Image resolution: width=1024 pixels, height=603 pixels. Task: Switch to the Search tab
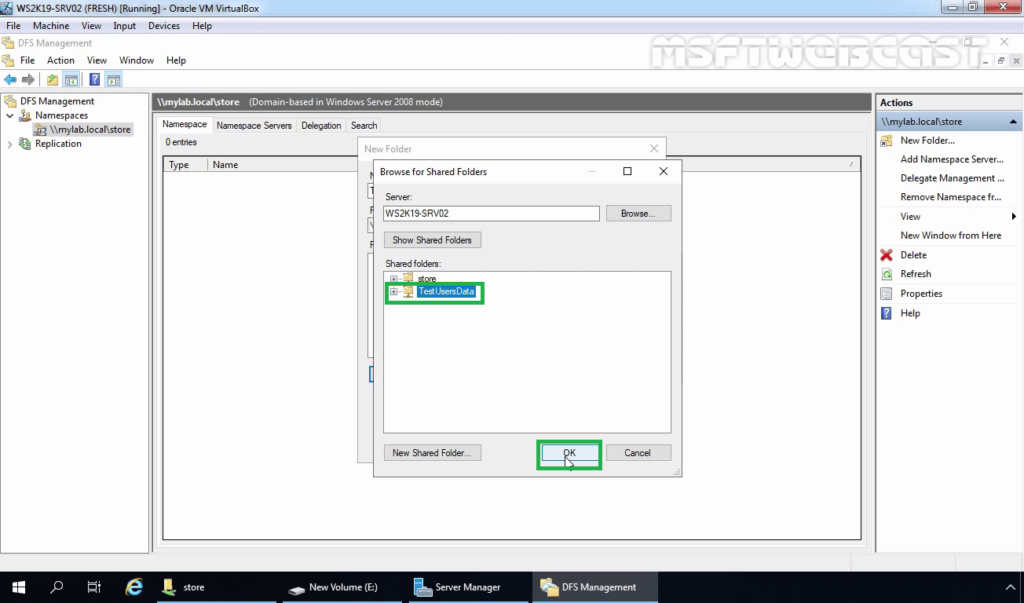364,125
